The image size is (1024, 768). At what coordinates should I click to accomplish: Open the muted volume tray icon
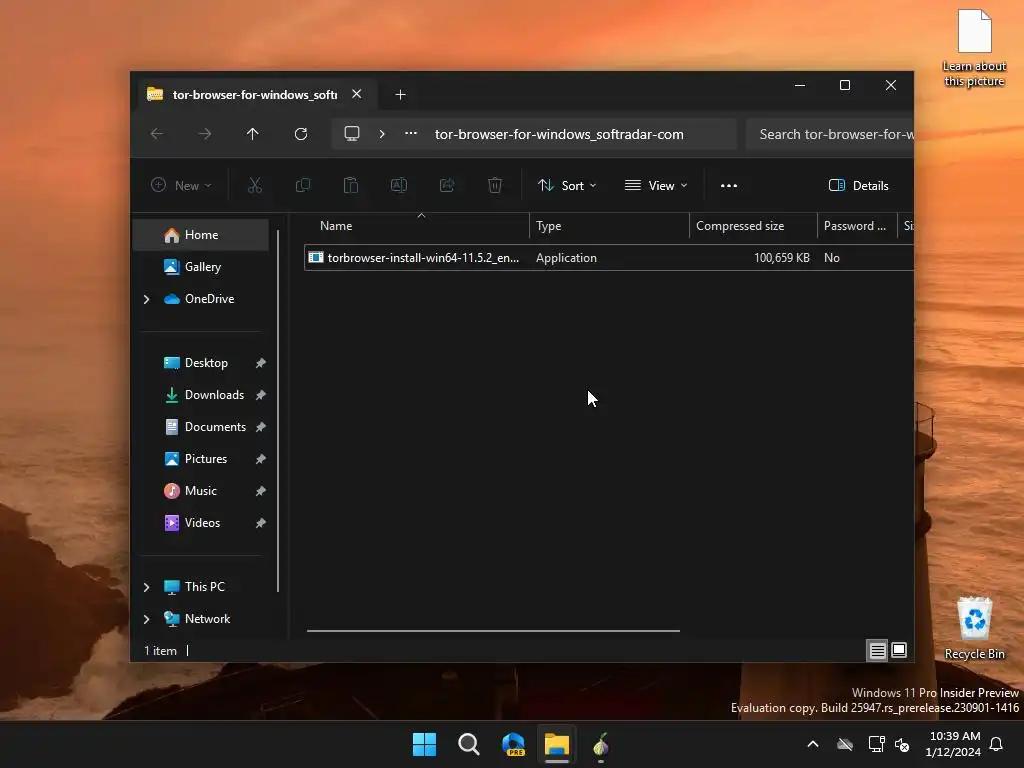(x=903, y=744)
